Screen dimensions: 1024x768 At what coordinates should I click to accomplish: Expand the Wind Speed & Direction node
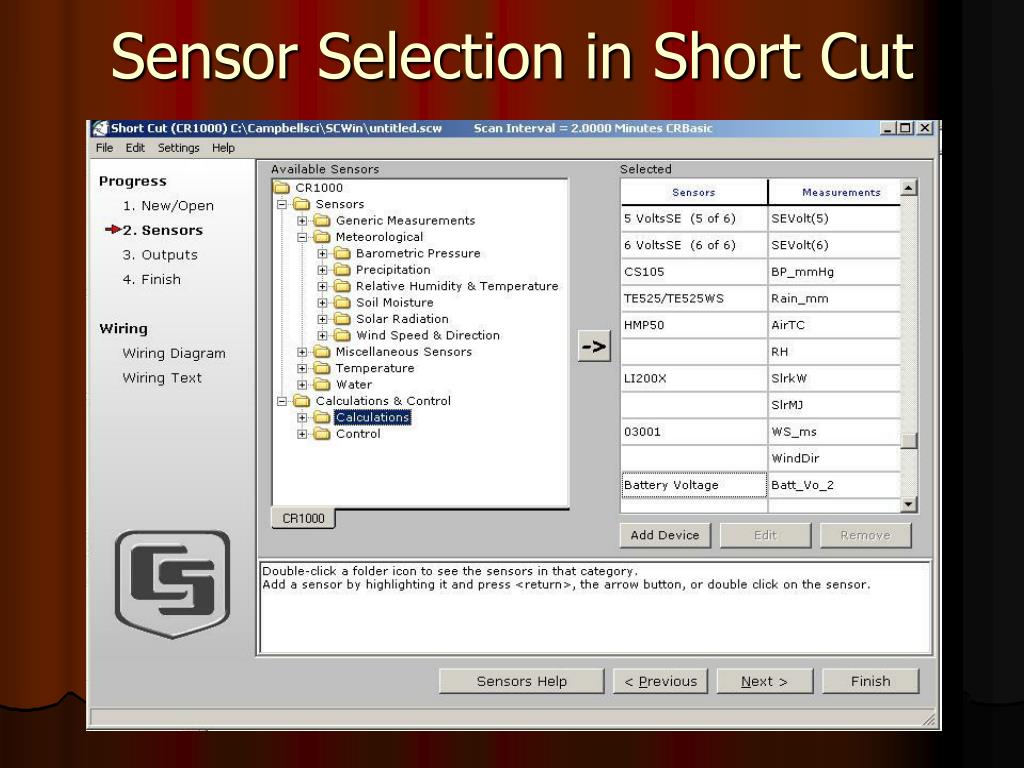click(x=323, y=335)
